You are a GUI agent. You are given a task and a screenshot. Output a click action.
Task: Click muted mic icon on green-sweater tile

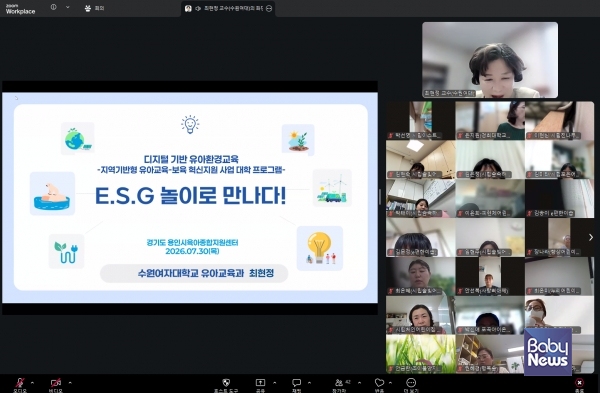tap(461, 135)
